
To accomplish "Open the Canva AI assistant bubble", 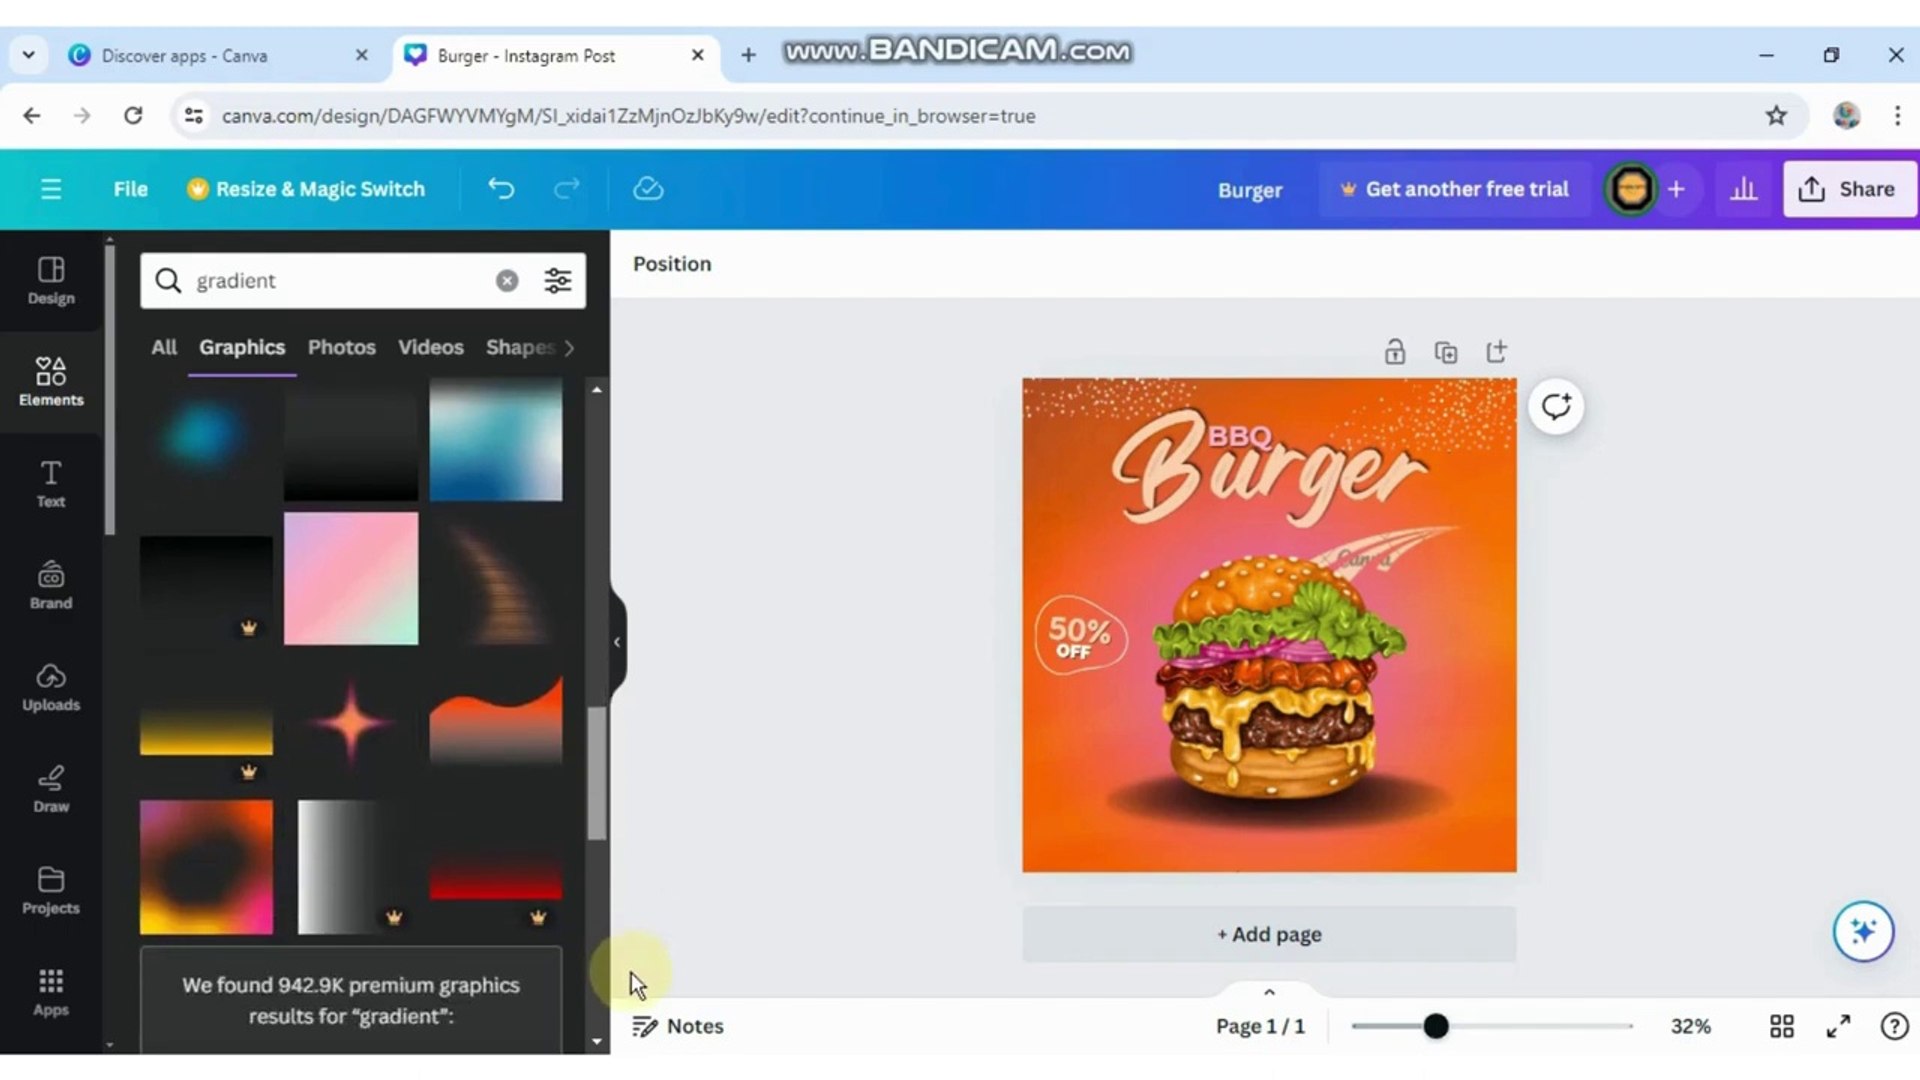I will (1862, 931).
